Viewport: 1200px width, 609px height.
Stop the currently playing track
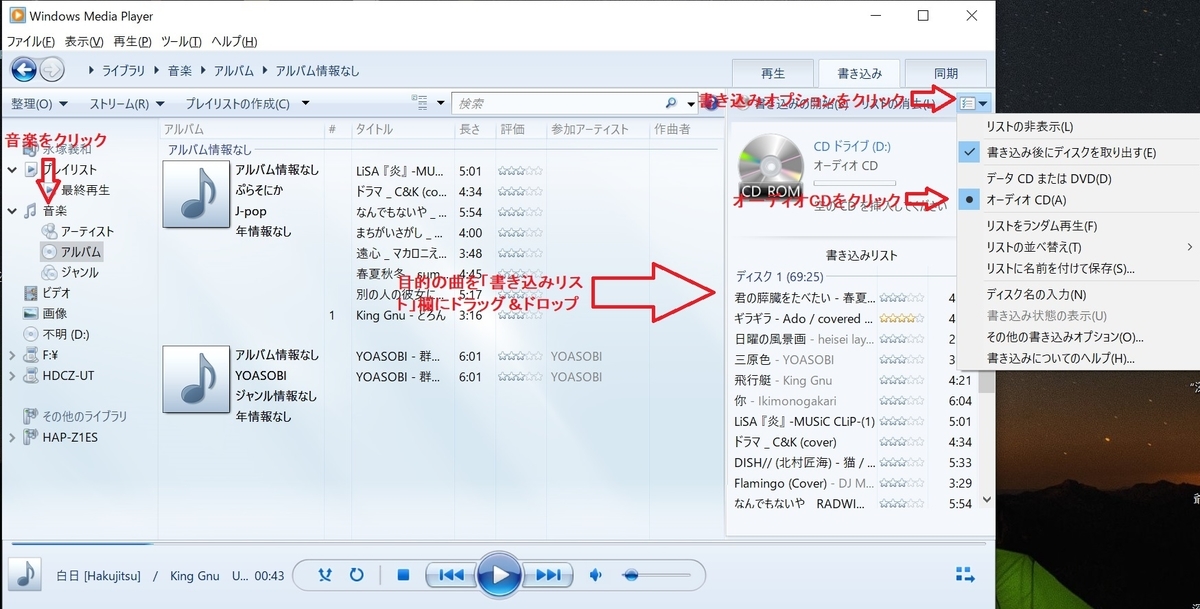403,575
